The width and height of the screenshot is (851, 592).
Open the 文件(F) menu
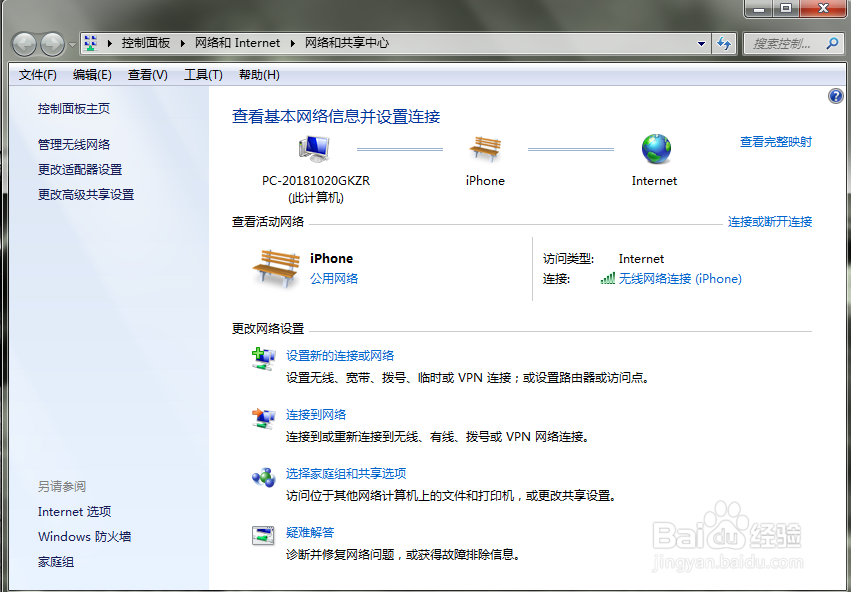(x=37, y=75)
